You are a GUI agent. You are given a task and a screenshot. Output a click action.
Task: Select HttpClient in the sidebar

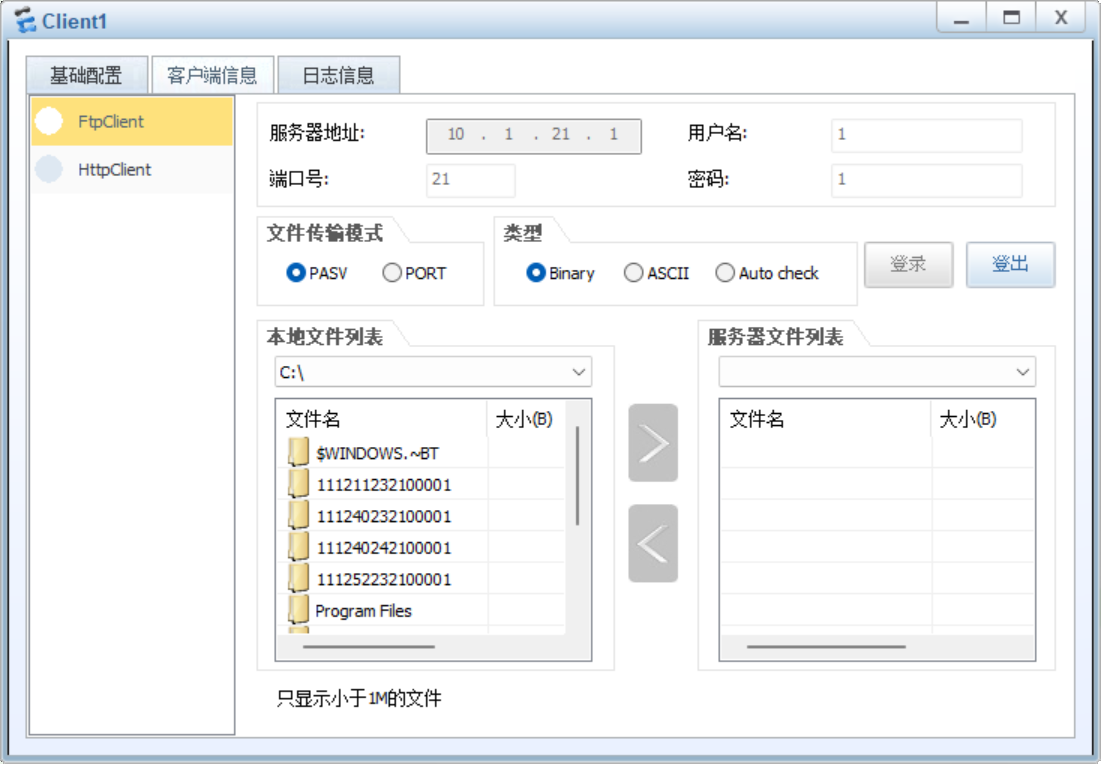[132, 169]
